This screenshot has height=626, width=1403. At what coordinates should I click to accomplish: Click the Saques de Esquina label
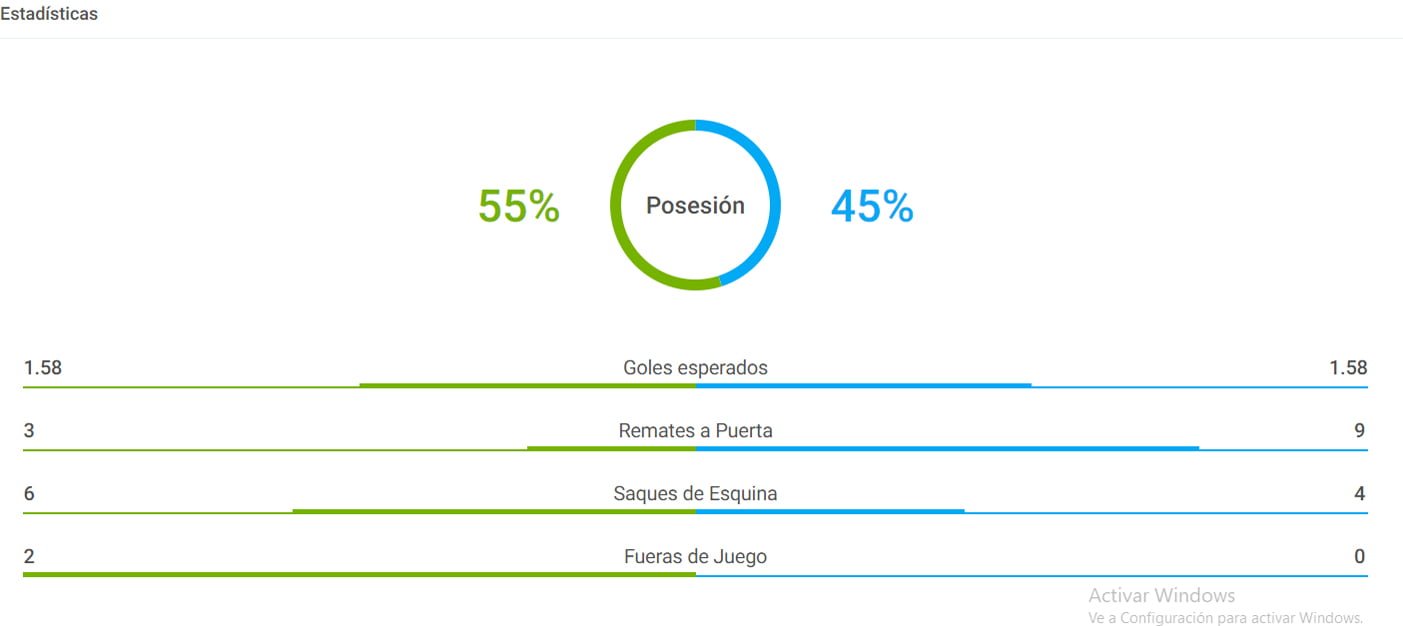tap(695, 494)
